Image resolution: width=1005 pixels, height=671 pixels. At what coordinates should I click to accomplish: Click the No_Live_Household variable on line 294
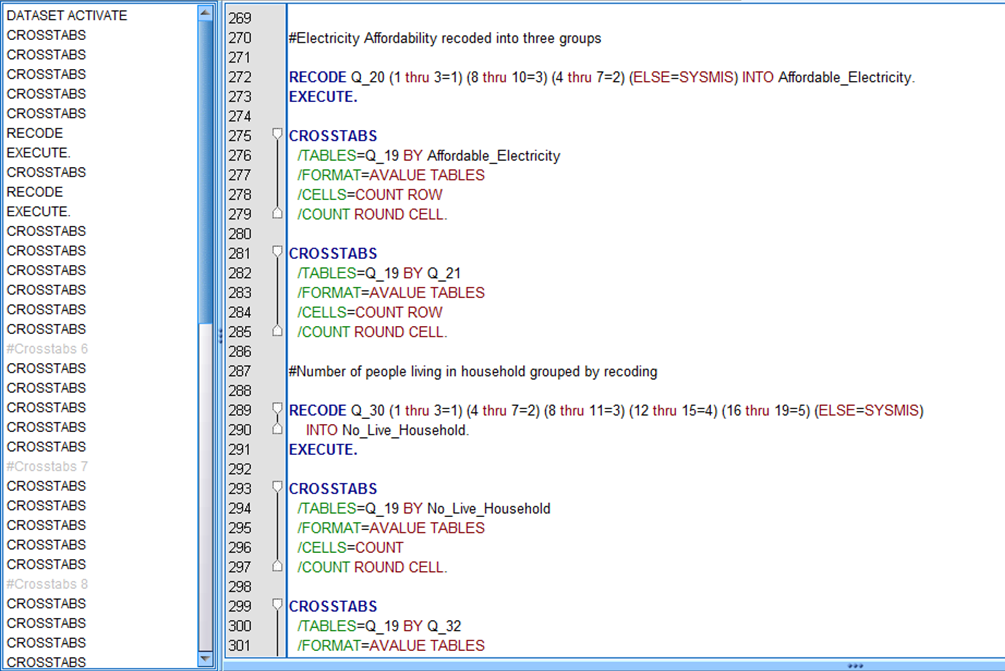tap(488, 508)
